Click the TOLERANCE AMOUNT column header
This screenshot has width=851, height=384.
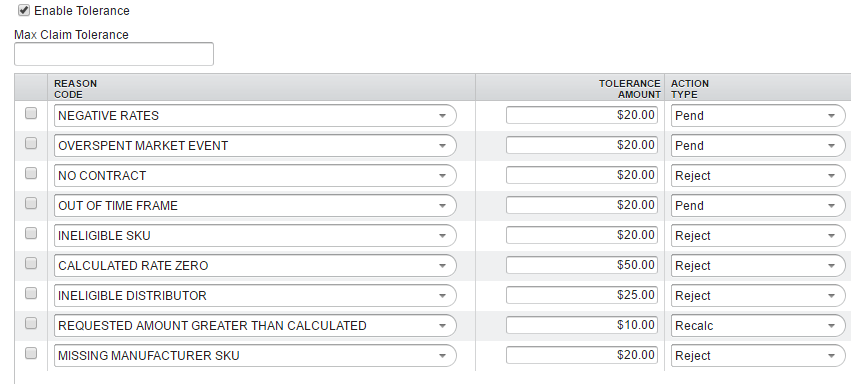point(630,89)
